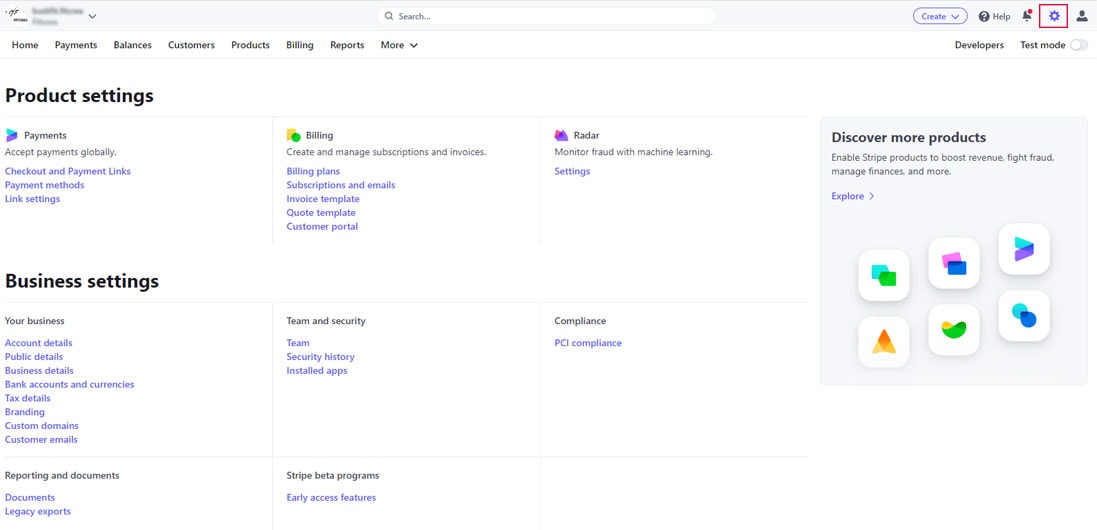Open the Products navigation tab
The width and height of the screenshot is (1097, 530).
coord(250,45)
